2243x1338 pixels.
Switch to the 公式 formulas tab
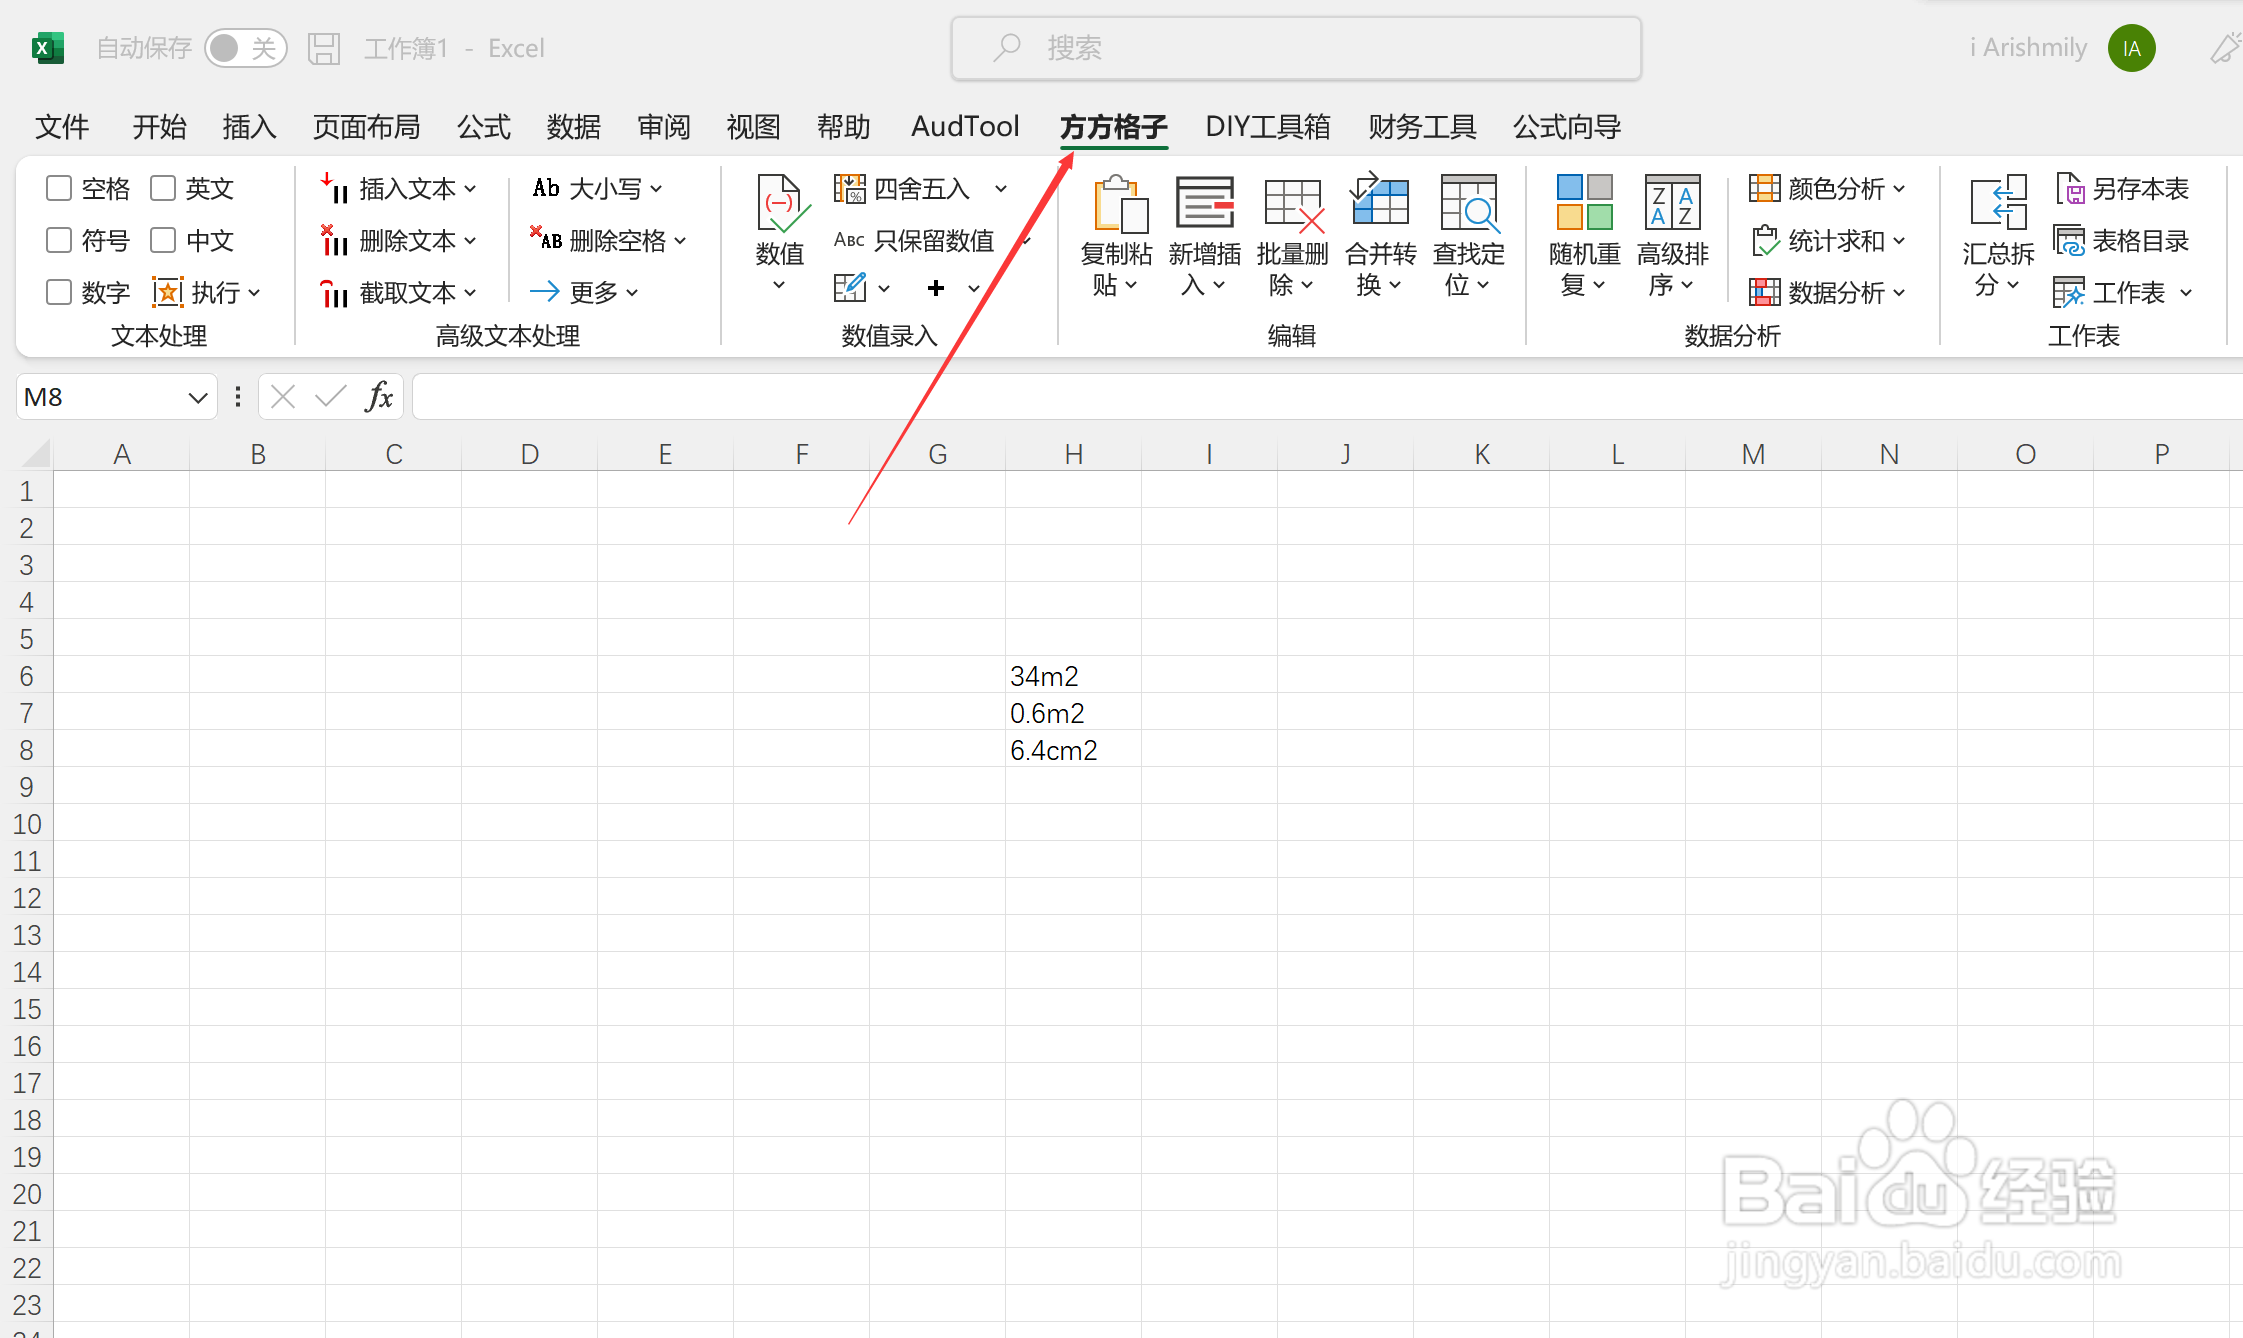tap(484, 127)
